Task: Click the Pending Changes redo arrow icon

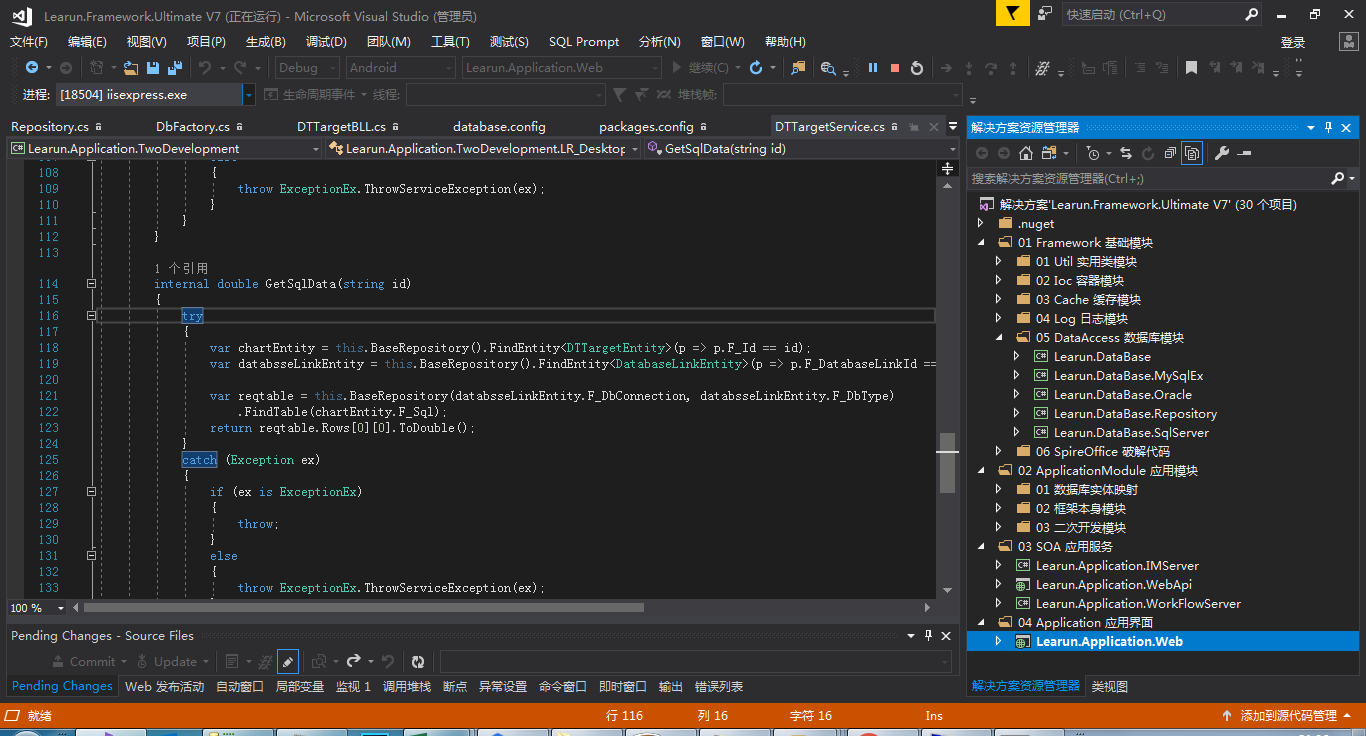Action: 353,661
